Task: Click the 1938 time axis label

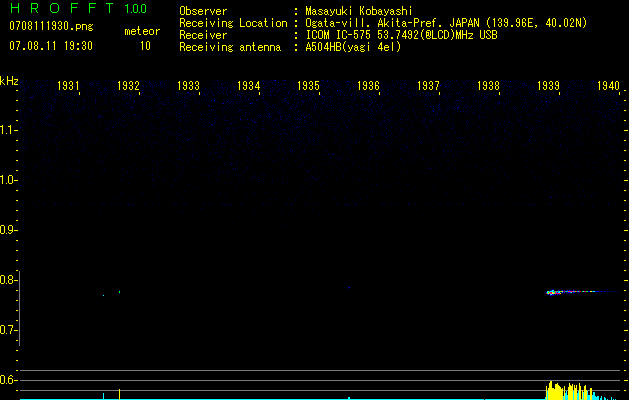Action: [x=488, y=86]
